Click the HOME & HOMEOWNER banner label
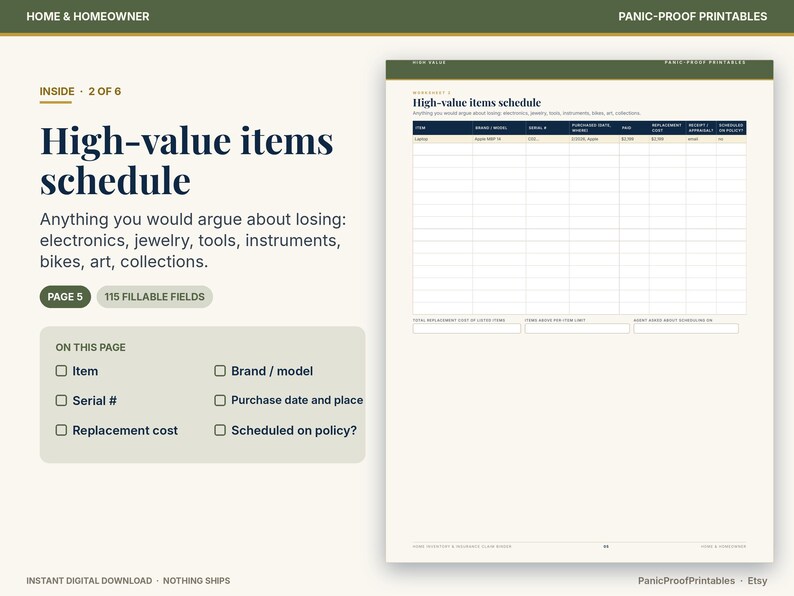794x596 pixels. (88, 16)
